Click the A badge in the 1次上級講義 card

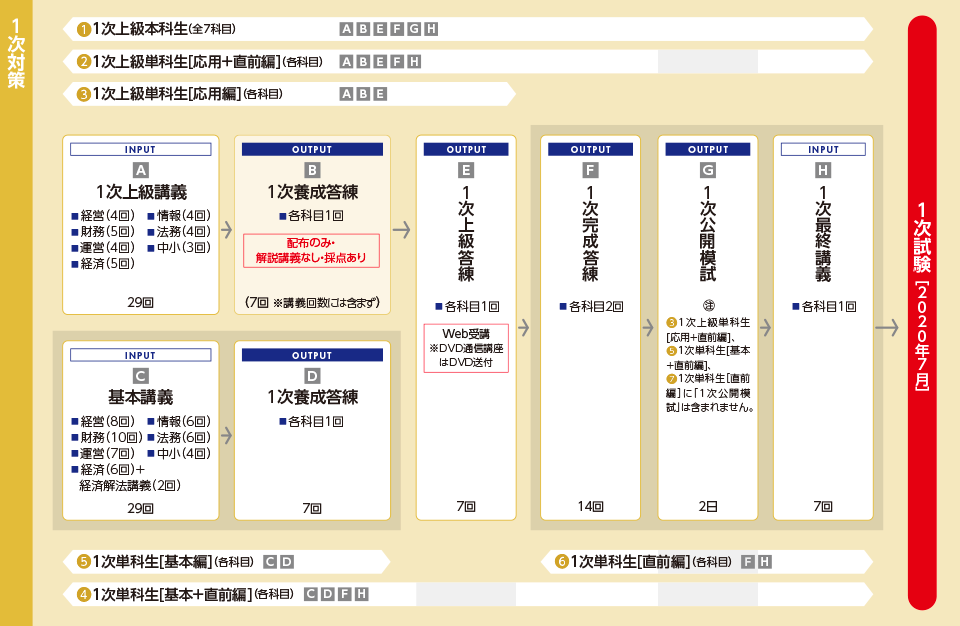pyautogui.click(x=141, y=170)
